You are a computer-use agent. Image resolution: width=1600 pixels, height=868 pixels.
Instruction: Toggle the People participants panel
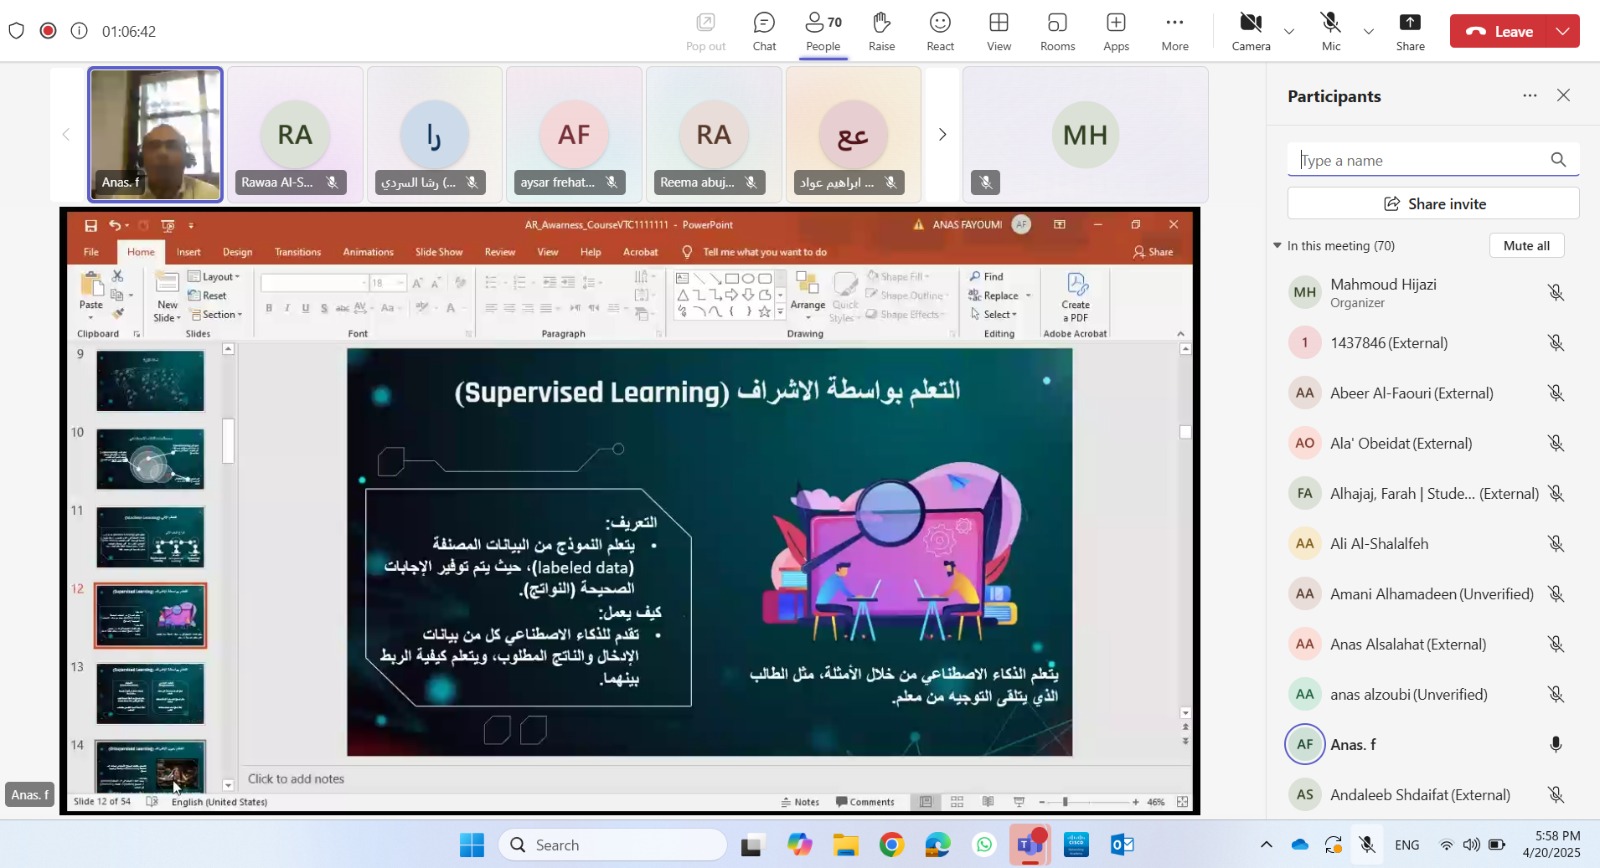823,31
